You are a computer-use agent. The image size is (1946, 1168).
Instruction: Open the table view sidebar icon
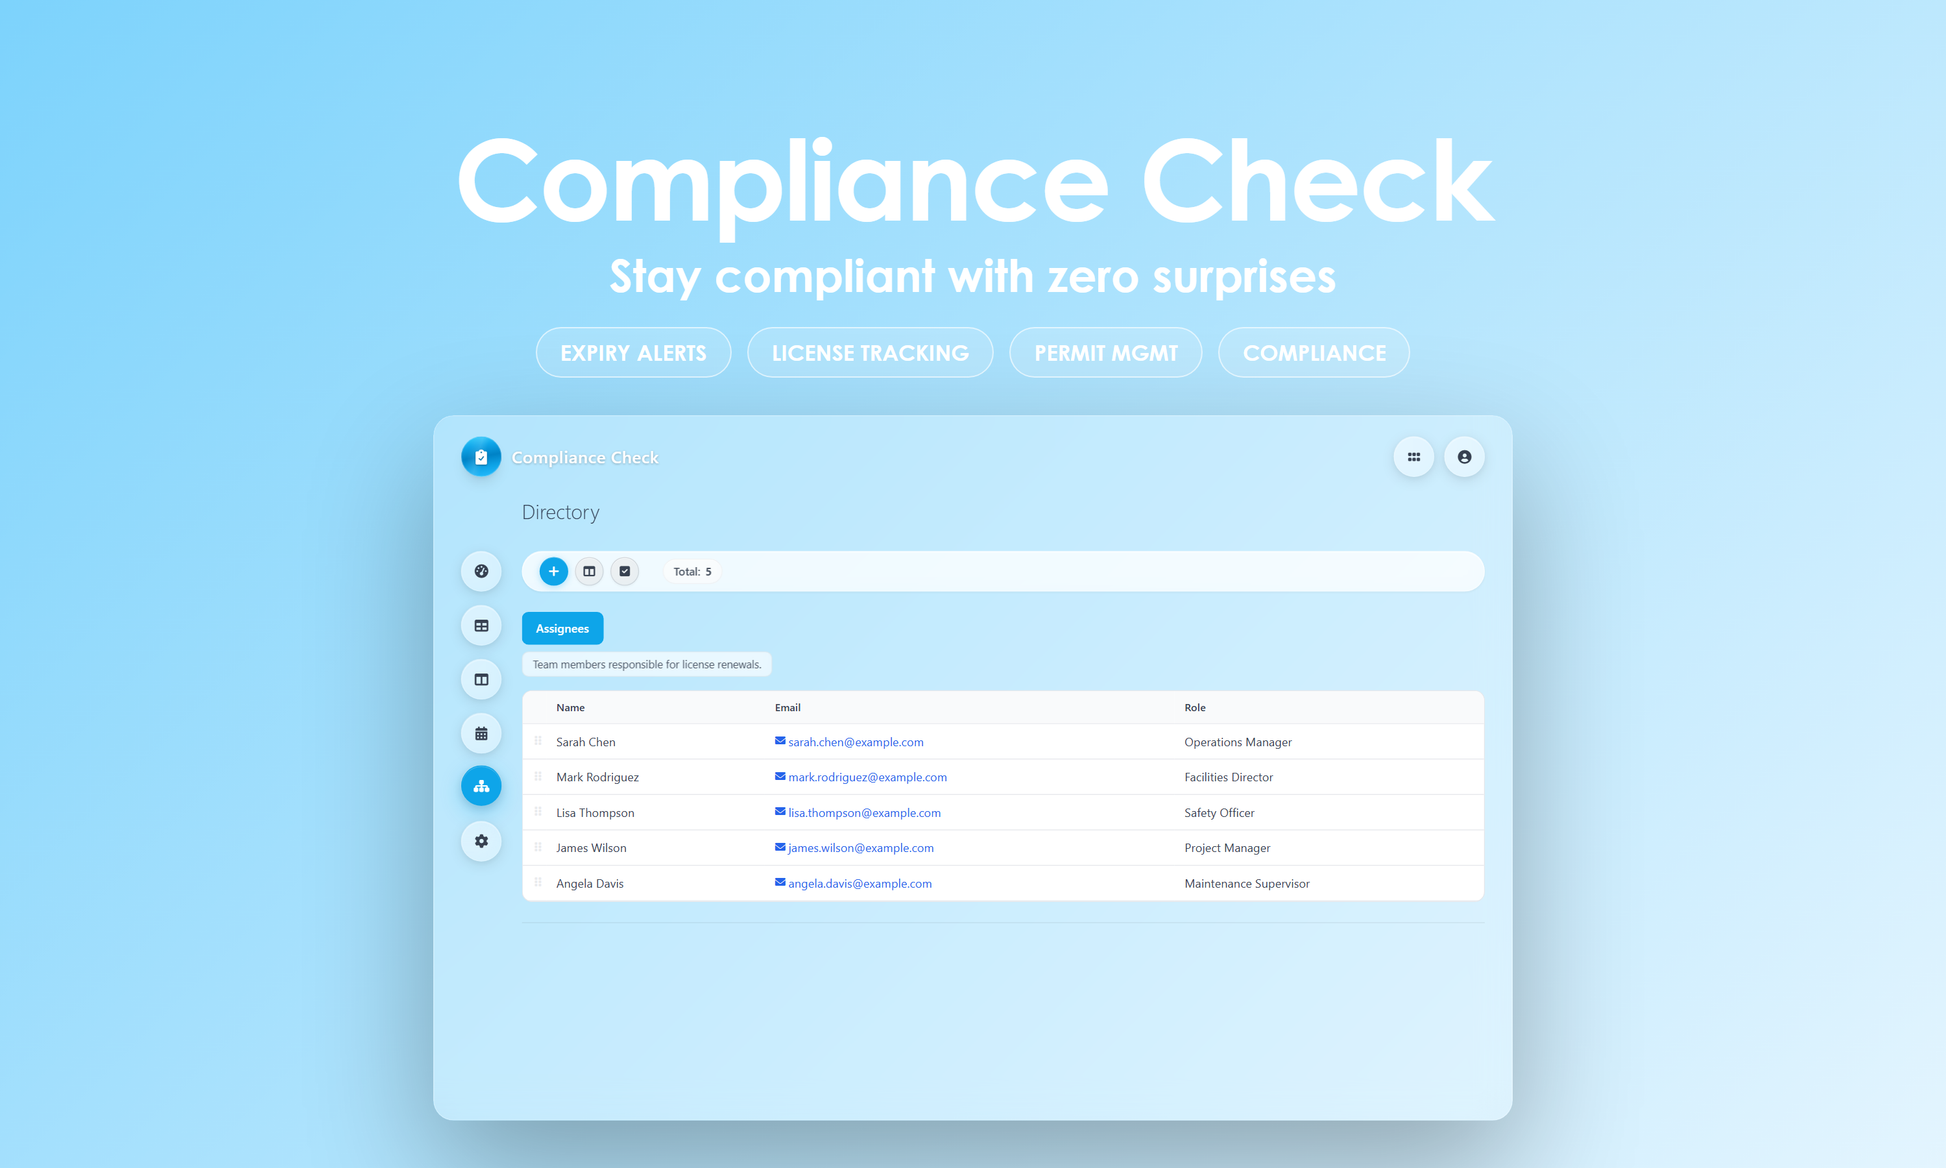coord(481,625)
